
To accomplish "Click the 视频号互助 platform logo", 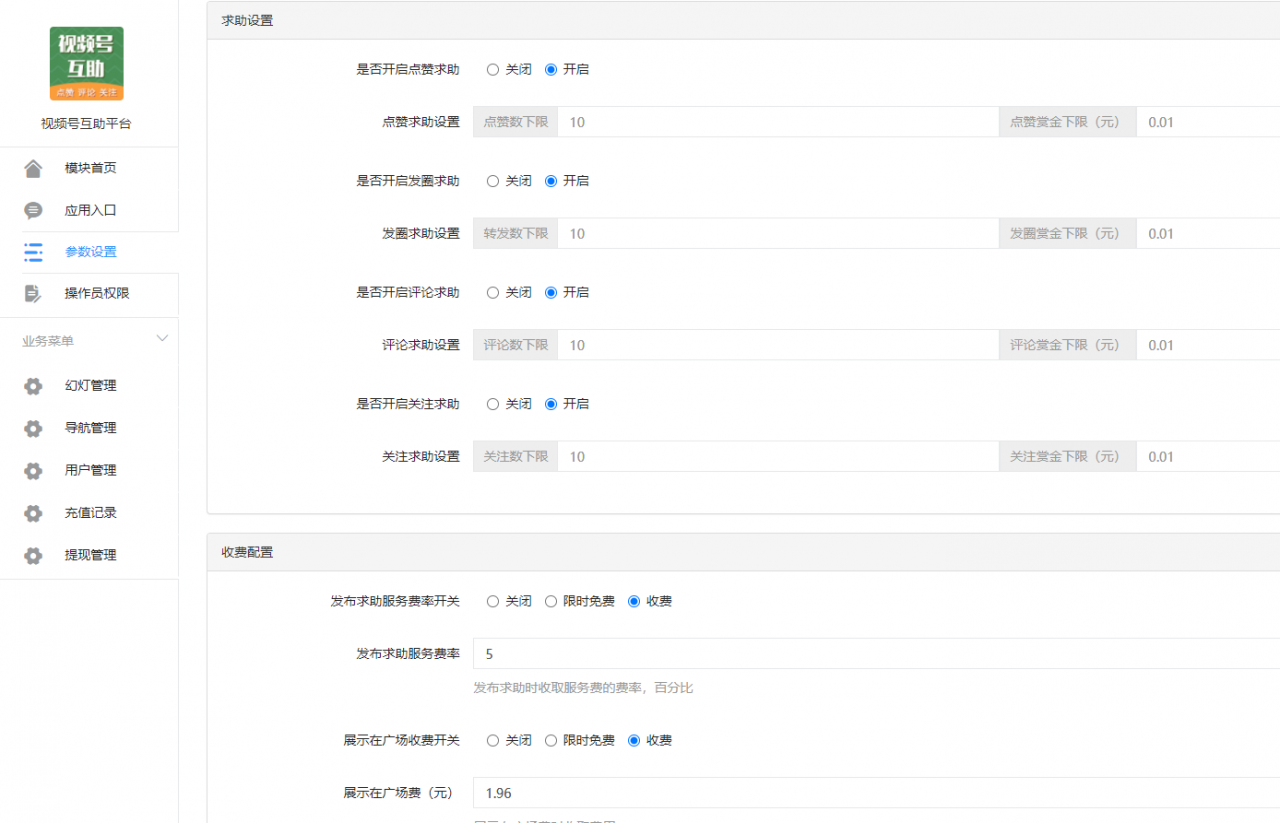I will pyautogui.click(x=87, y=63).
